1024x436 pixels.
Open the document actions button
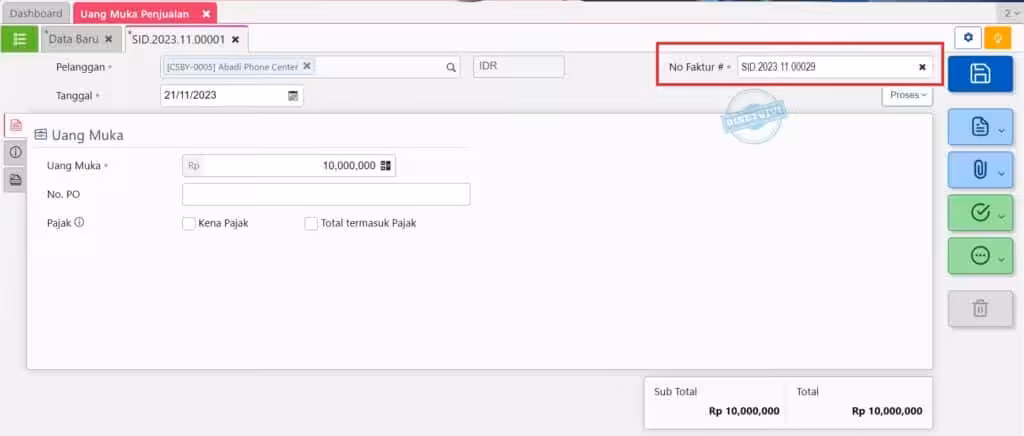(x=980, y=127)
